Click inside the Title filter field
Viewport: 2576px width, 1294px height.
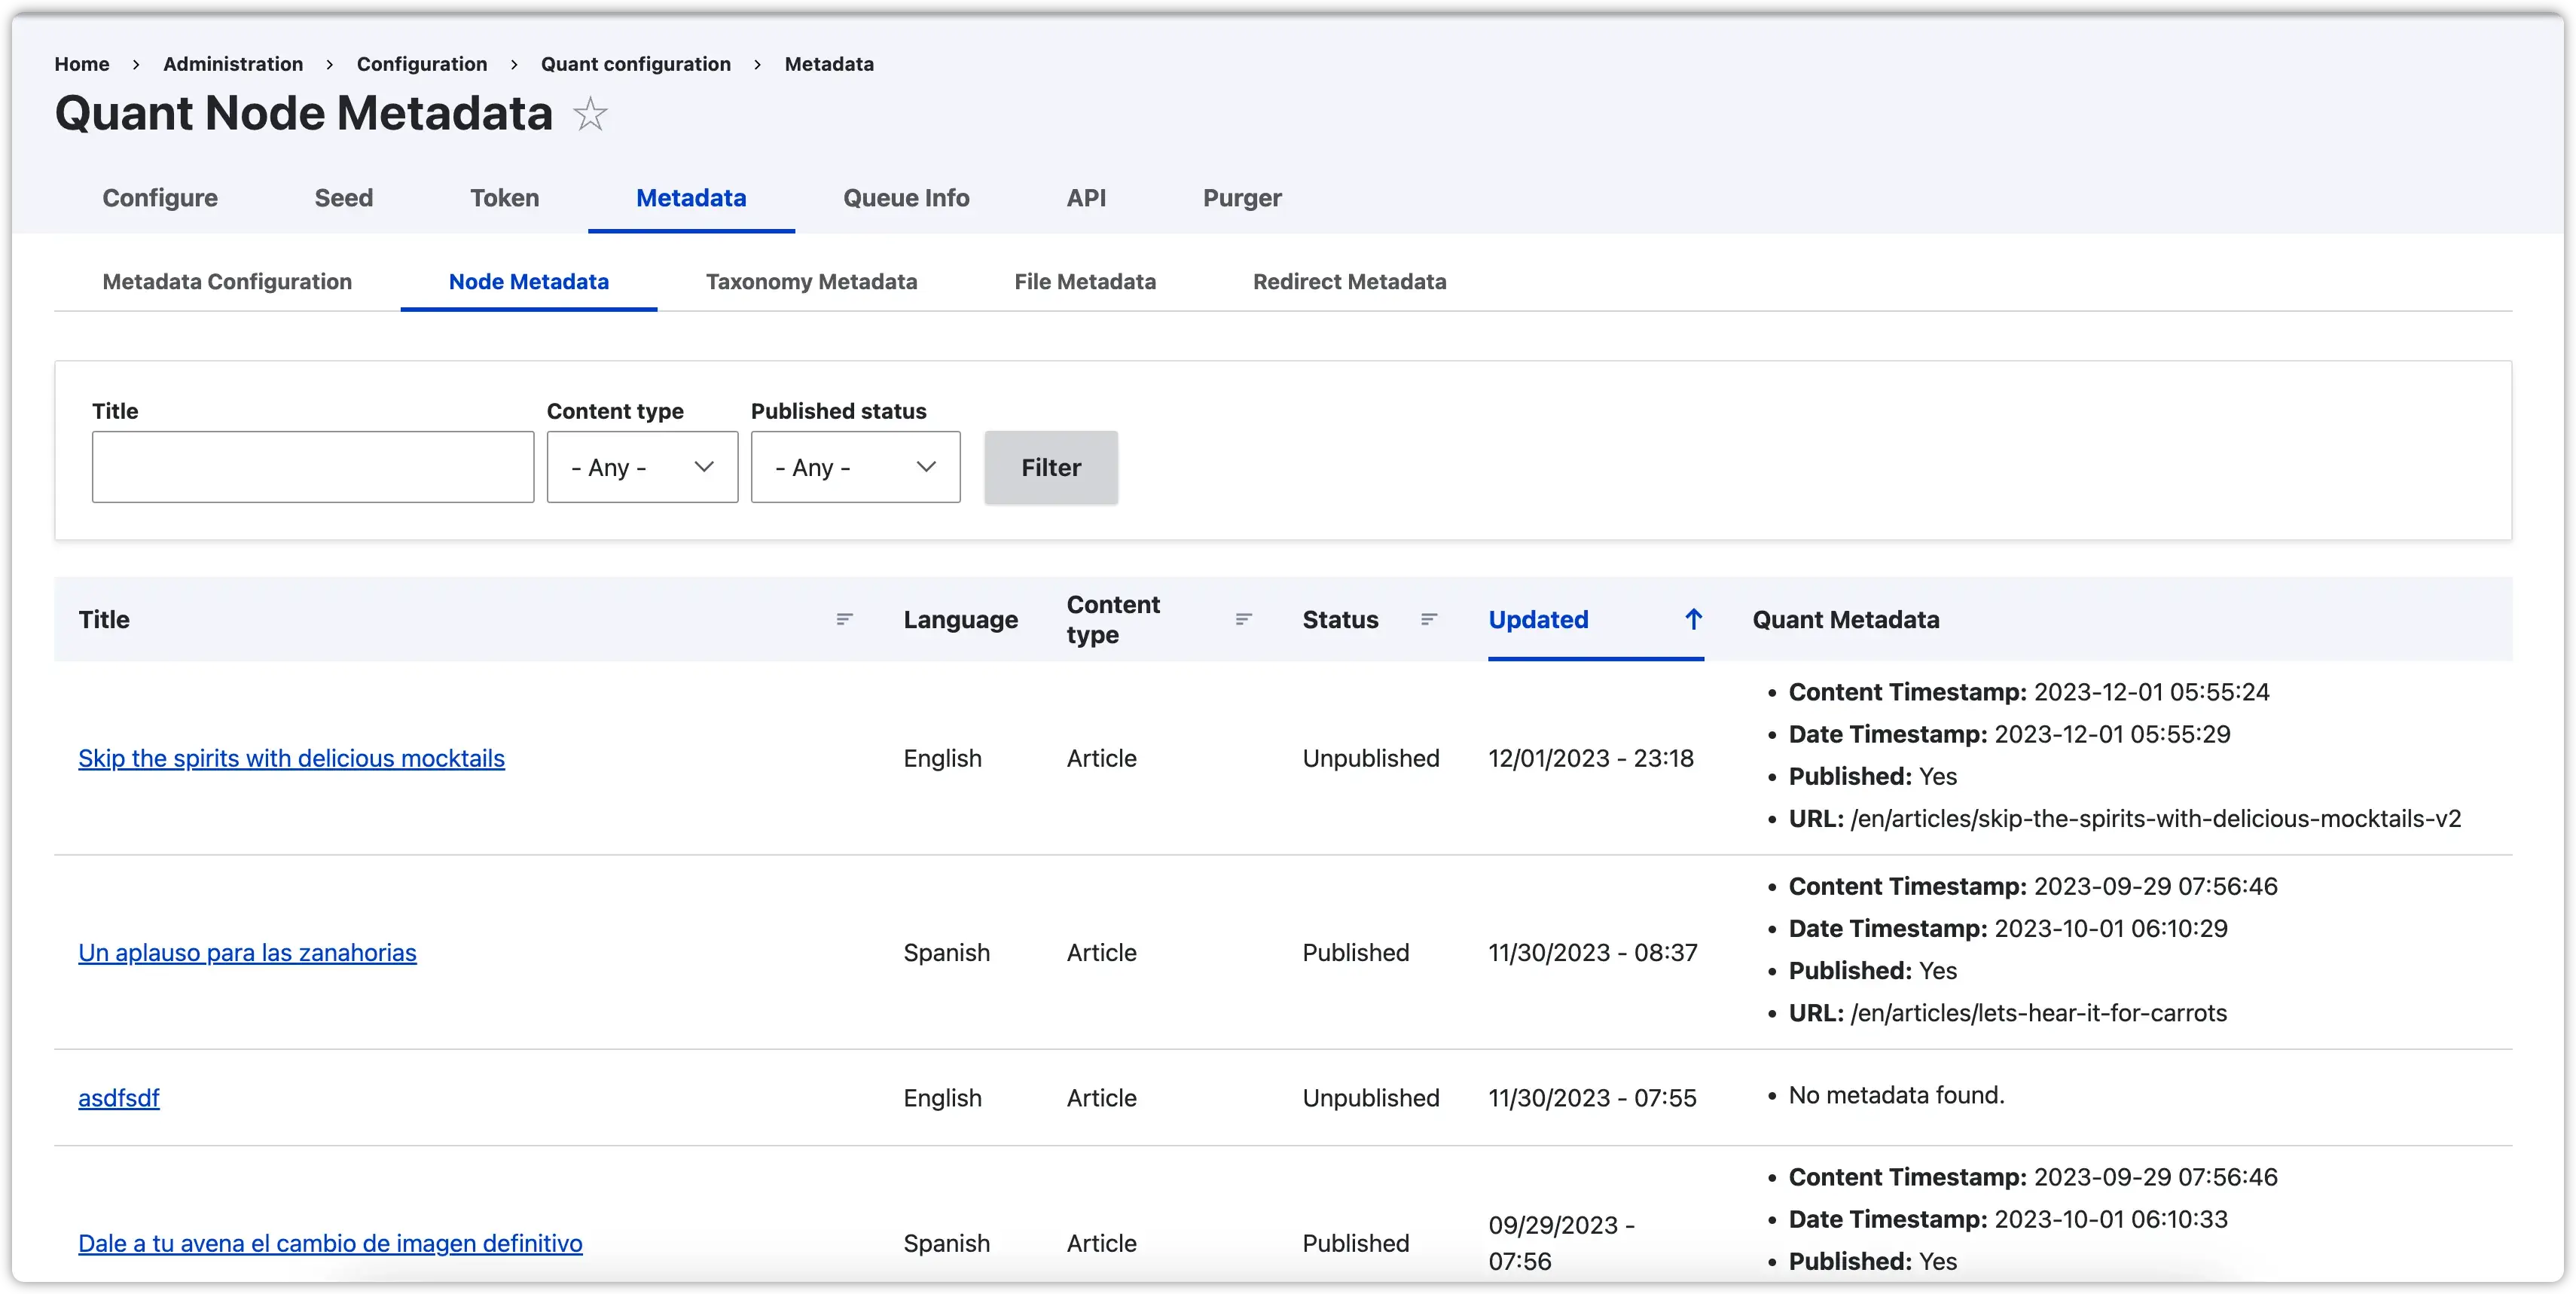coord(312,467)
